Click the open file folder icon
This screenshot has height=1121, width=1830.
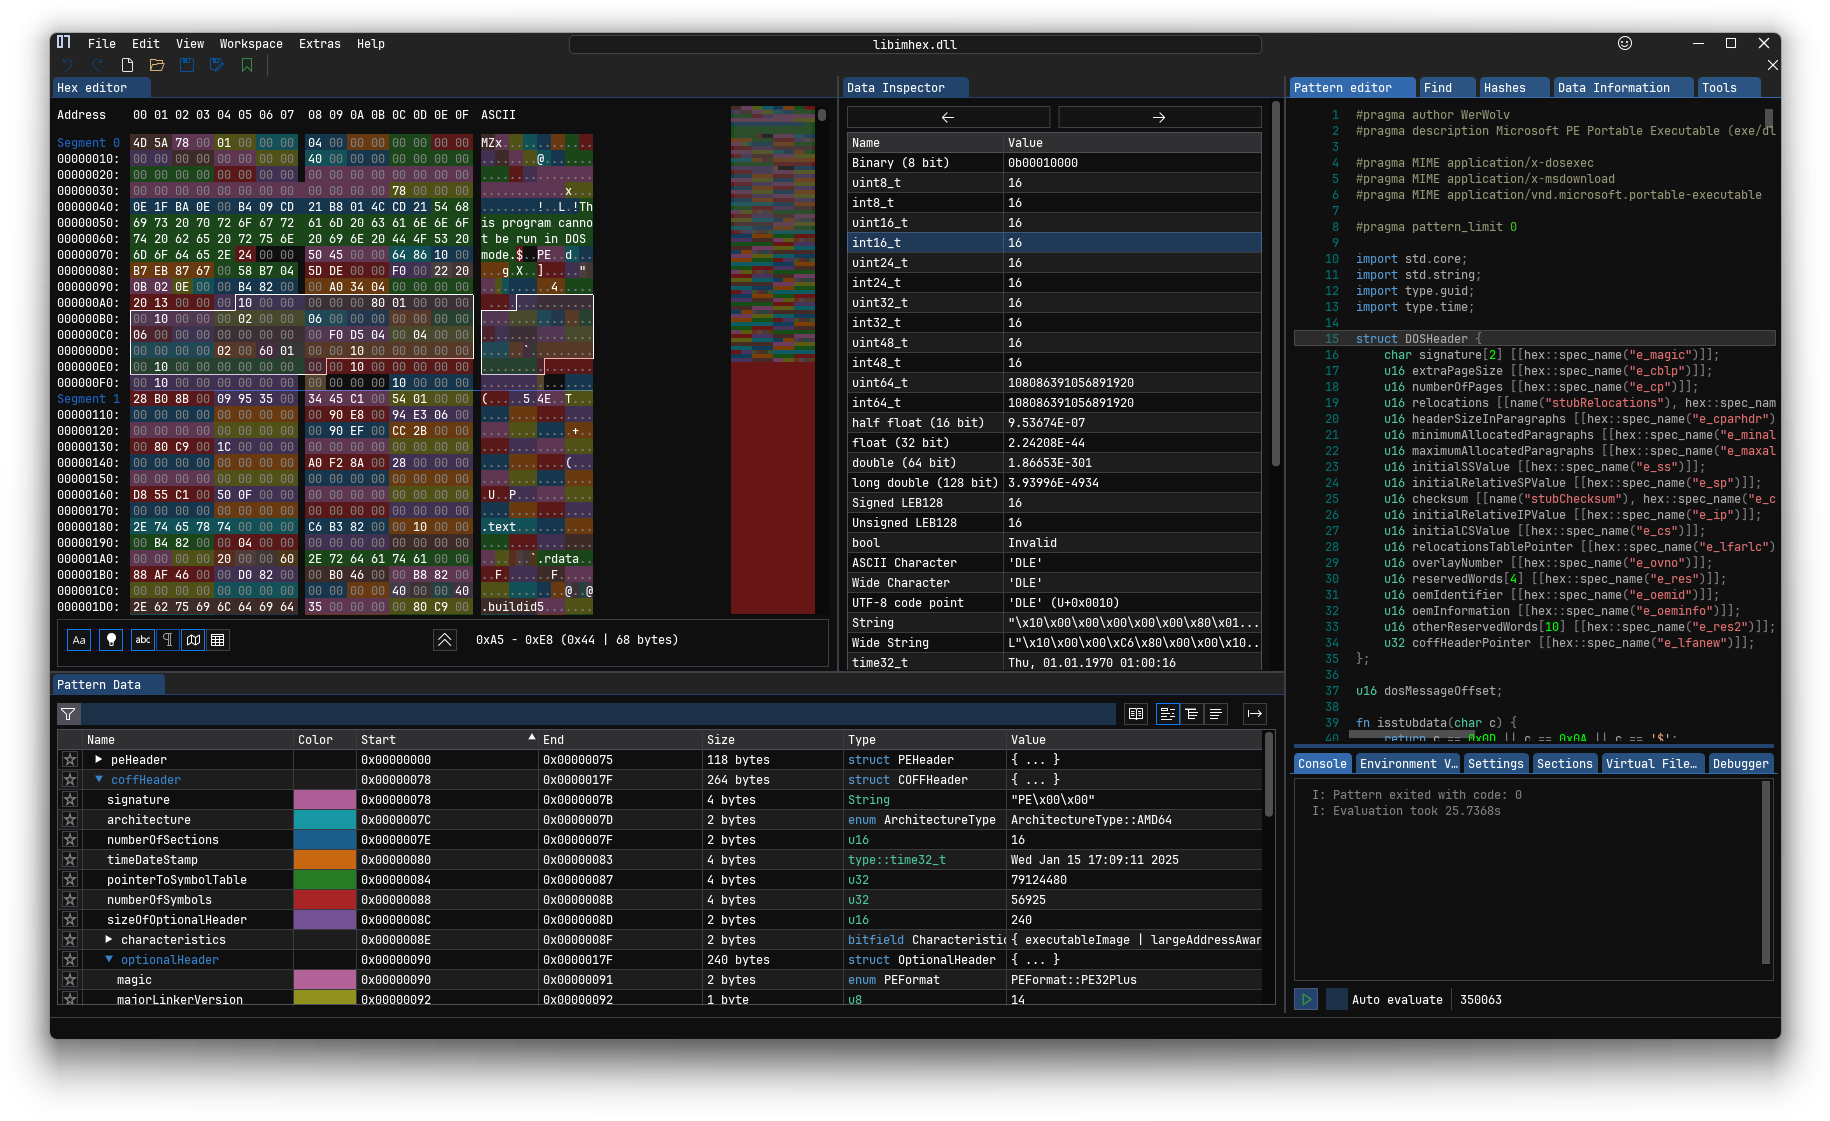[x=157, y=65]
